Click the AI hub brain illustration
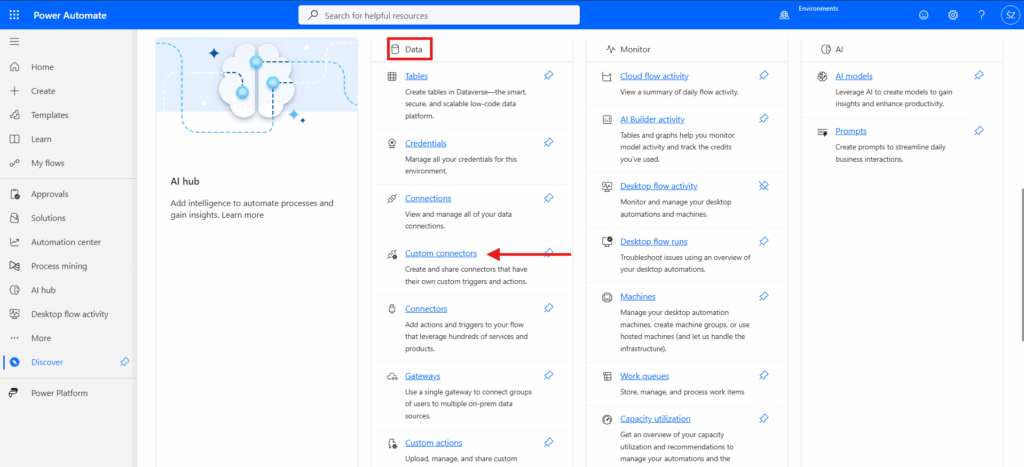The width and height of the screenshot is (1024, 467). (257, 85)
